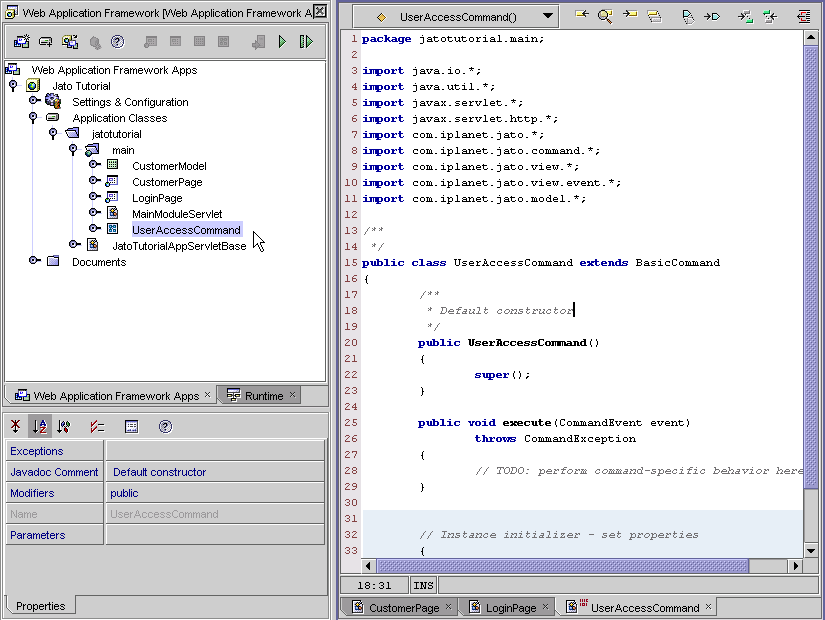Click the unsorted order icon in the Properties toolbar
Image resolution: width=825 pixels, height=620 pixels.
click(16, 426)
